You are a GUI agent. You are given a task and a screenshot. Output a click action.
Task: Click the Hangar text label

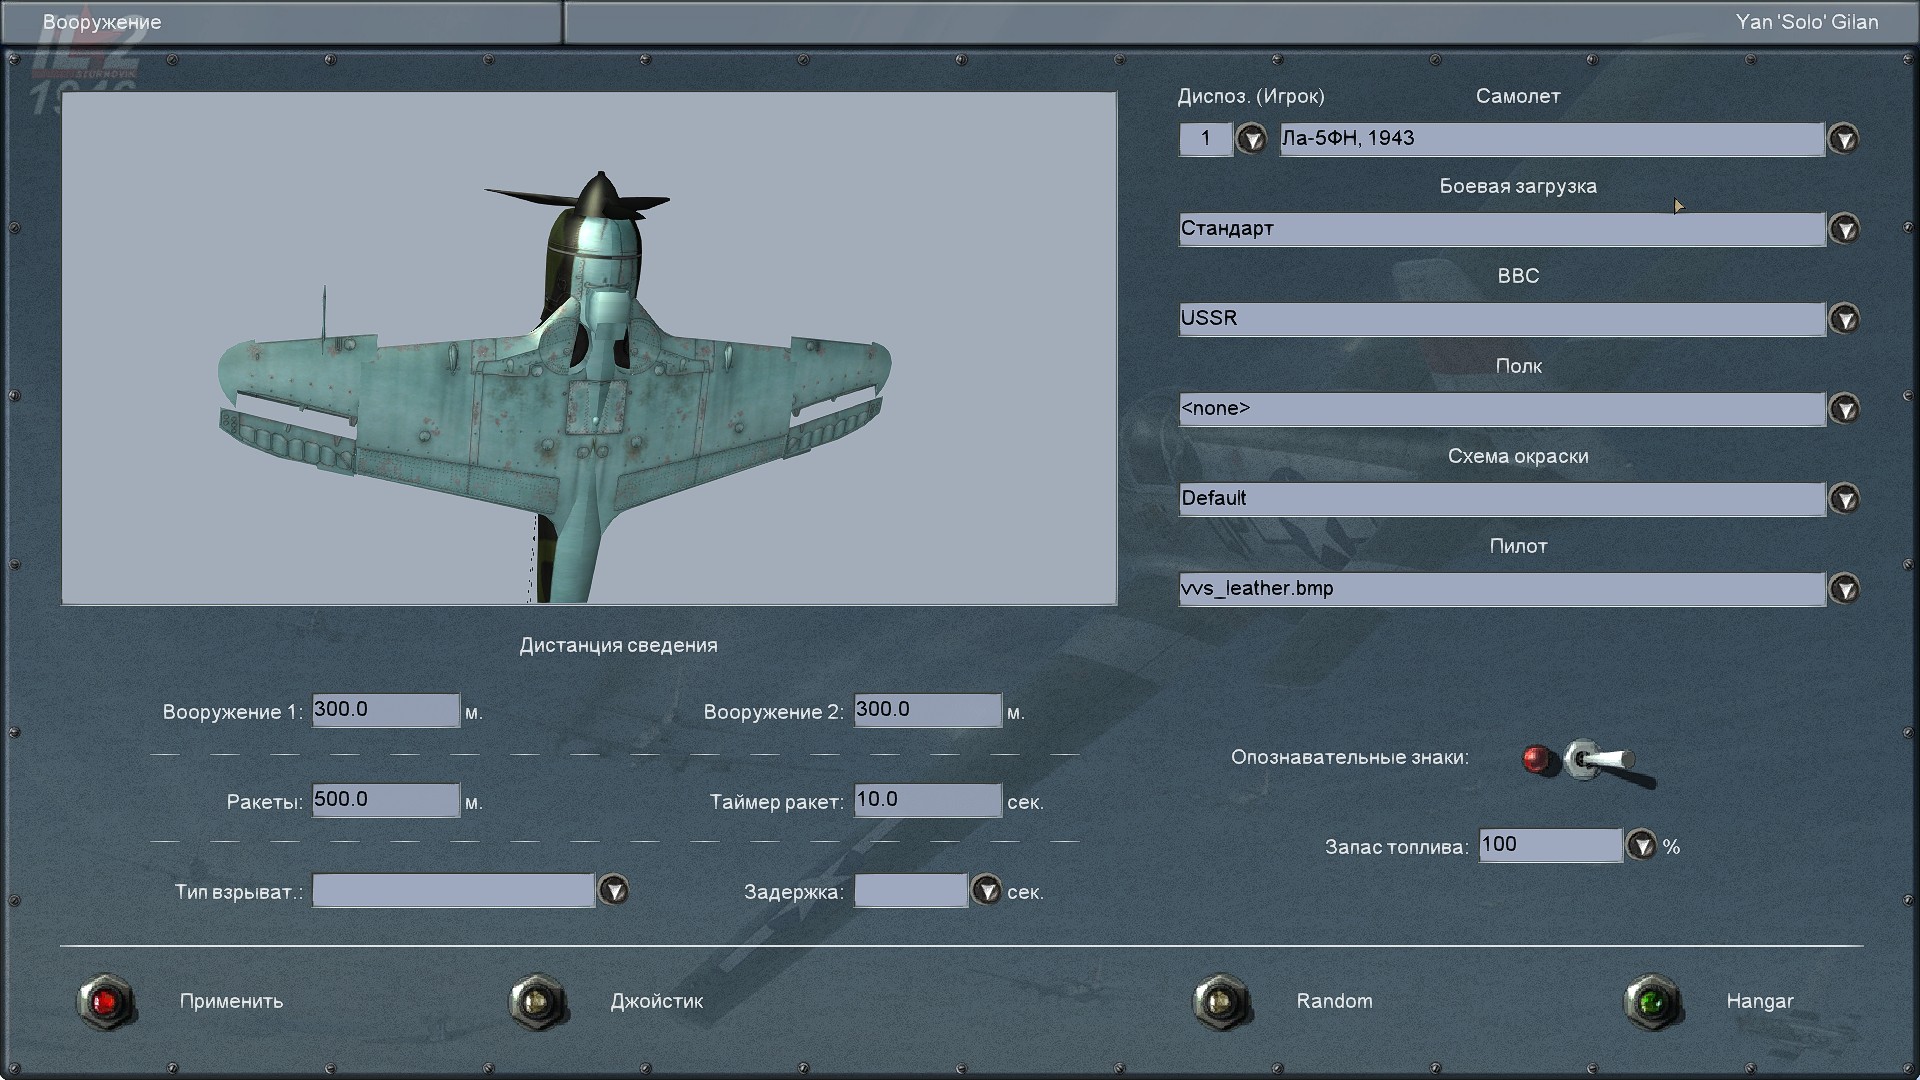[1759, 1001]
